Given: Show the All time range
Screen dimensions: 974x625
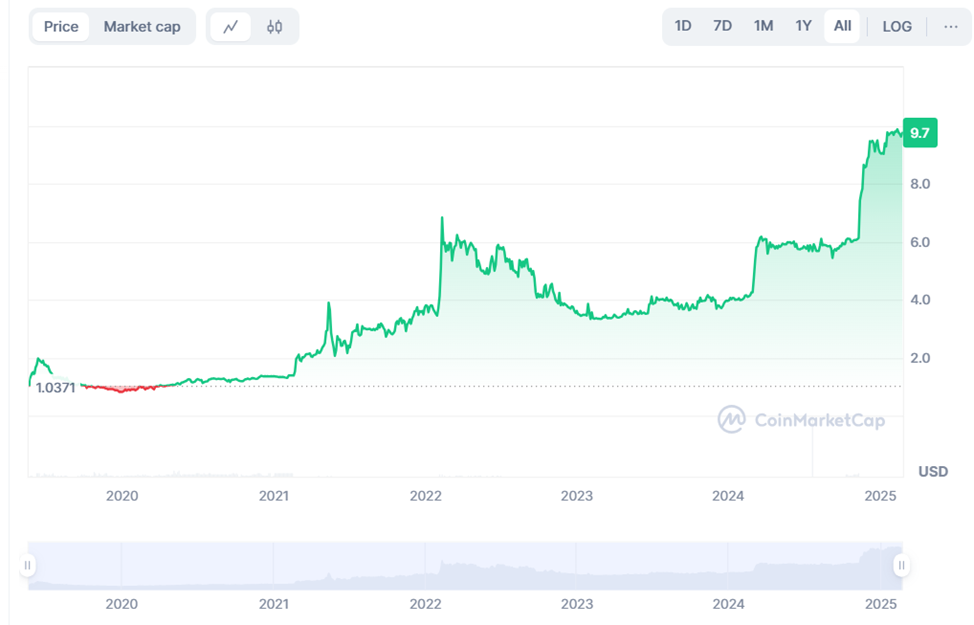Looking at the screenshot, I should click(x=842, y=26).
